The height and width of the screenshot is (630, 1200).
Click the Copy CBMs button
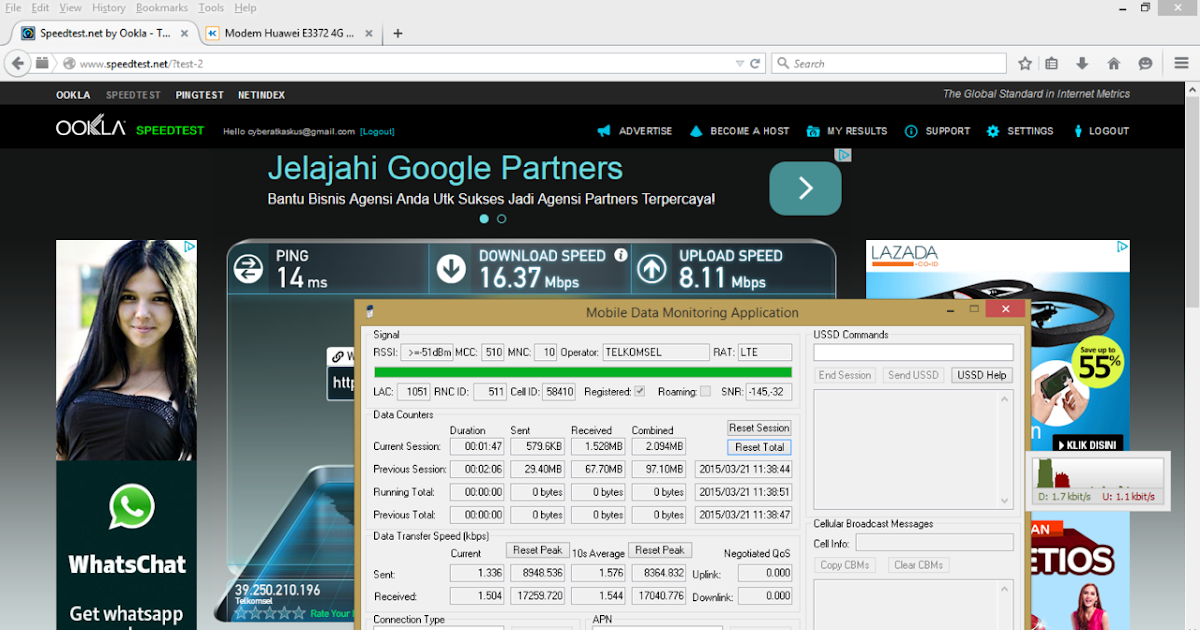[x=845, y=565]
